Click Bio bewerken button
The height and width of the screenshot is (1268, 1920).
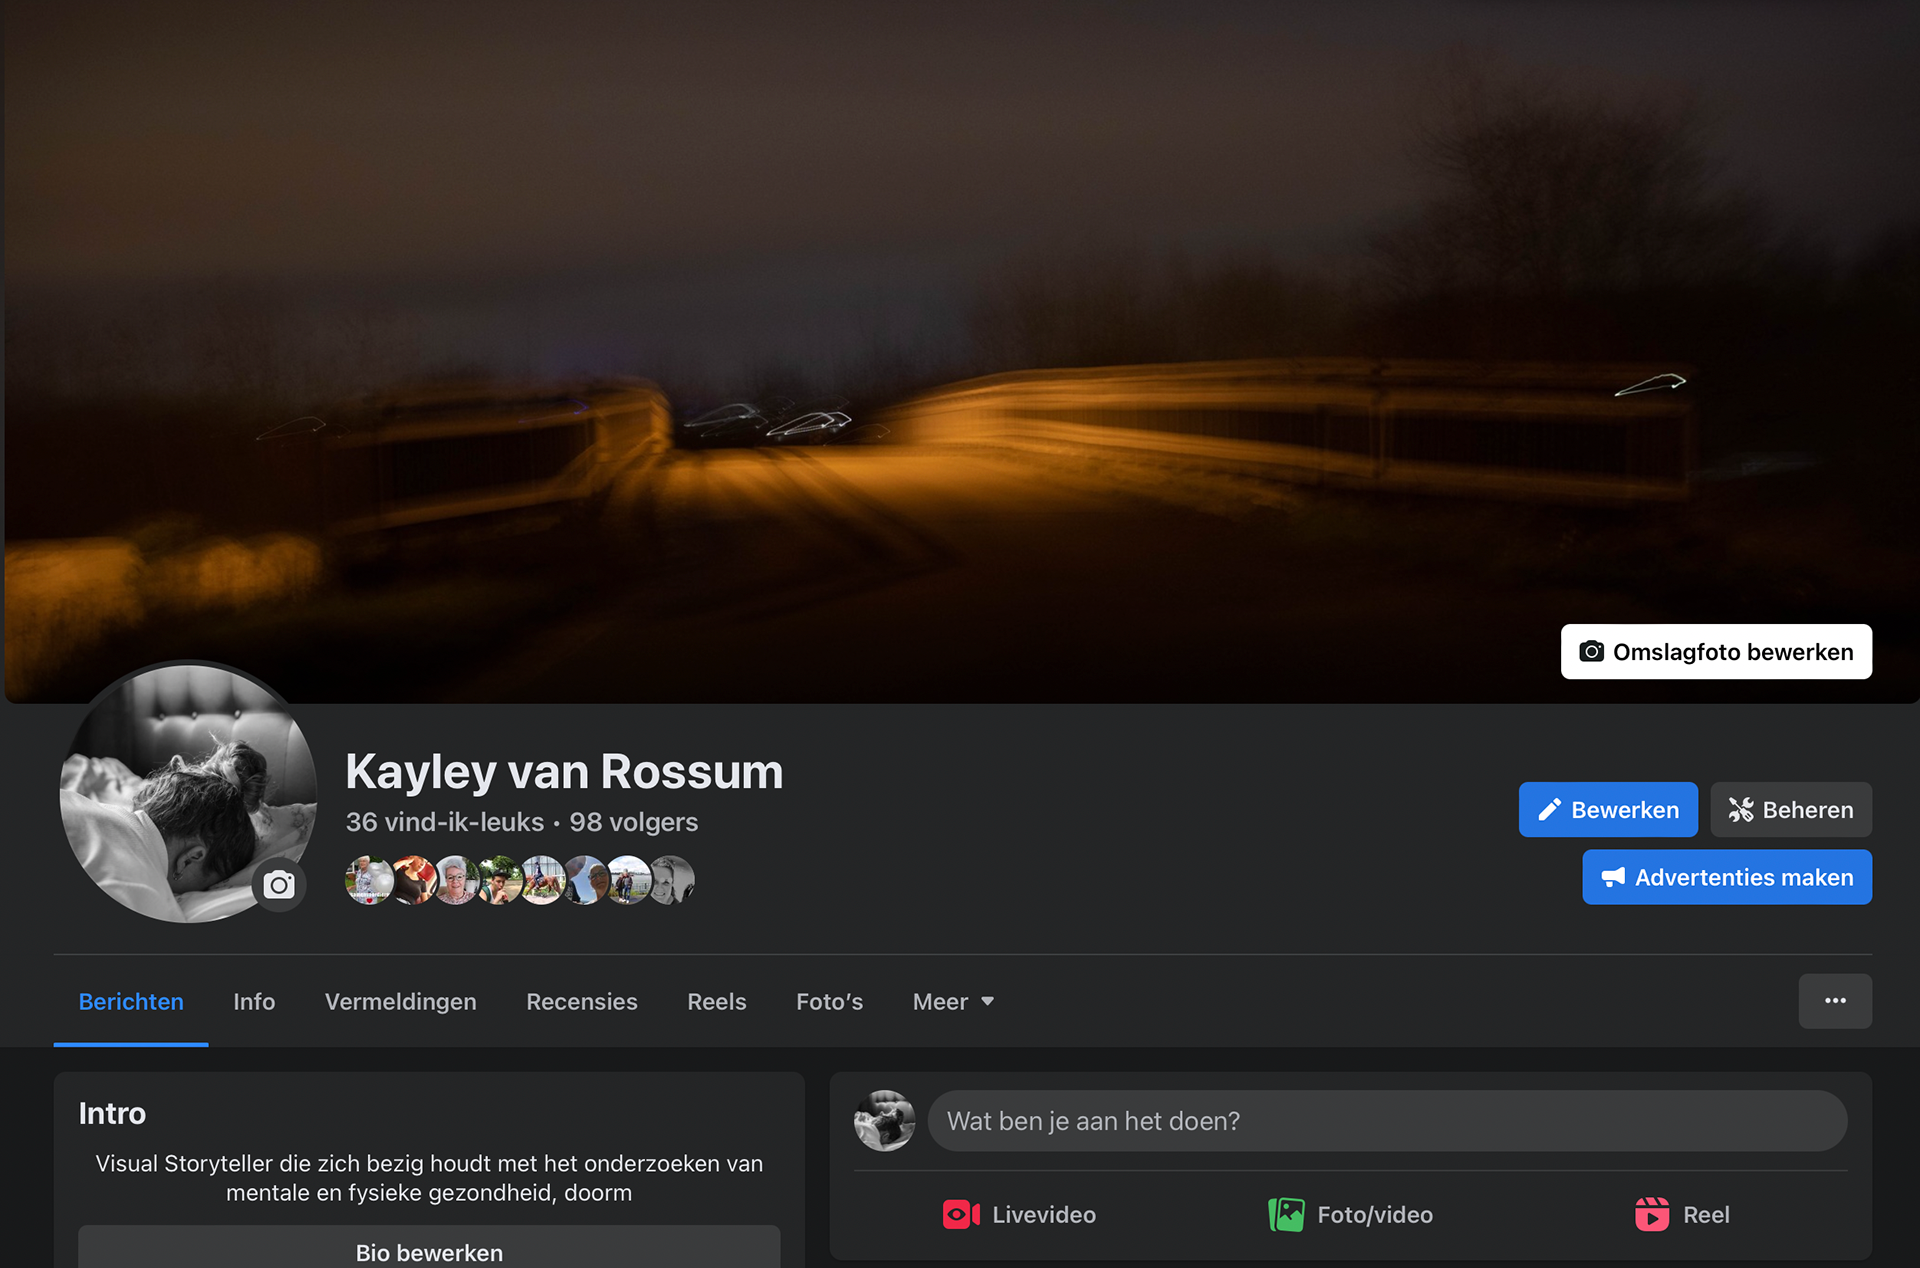coord(429,1250)
